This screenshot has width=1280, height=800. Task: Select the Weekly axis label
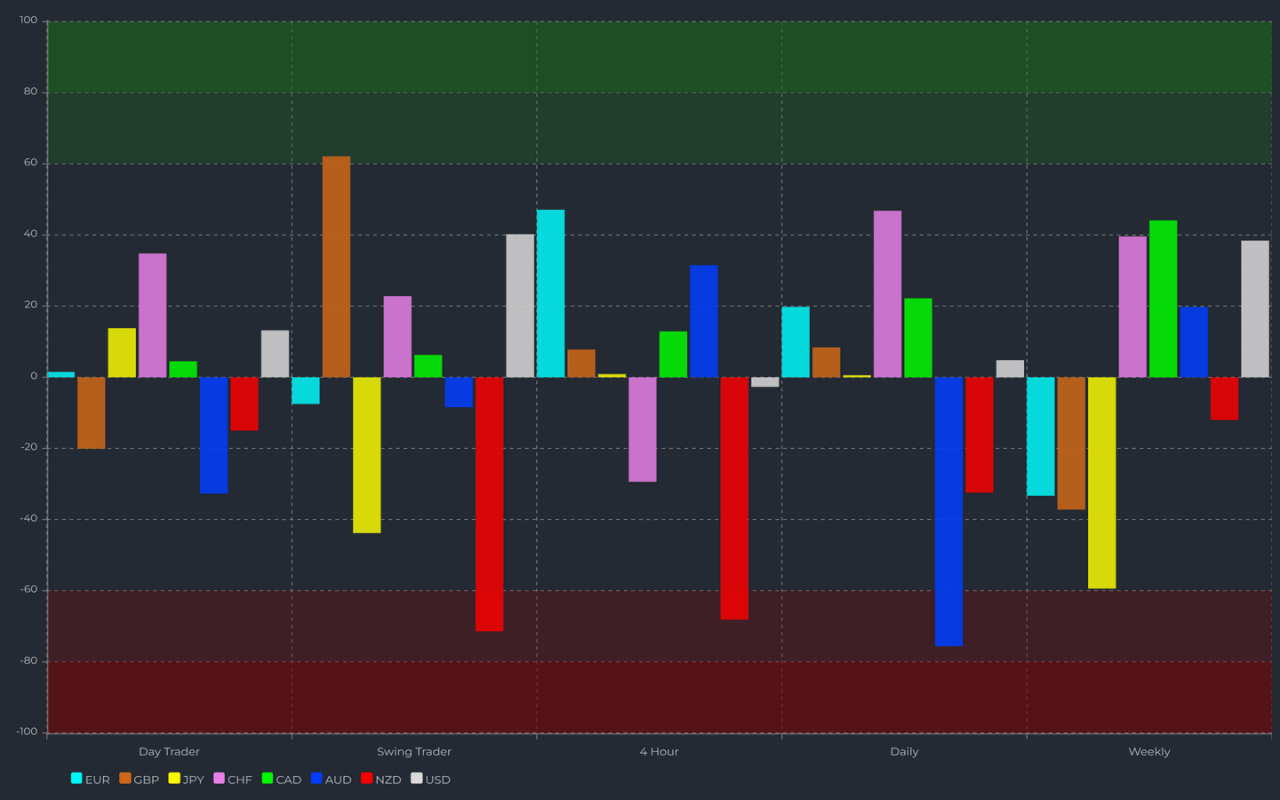point(1149,751)
